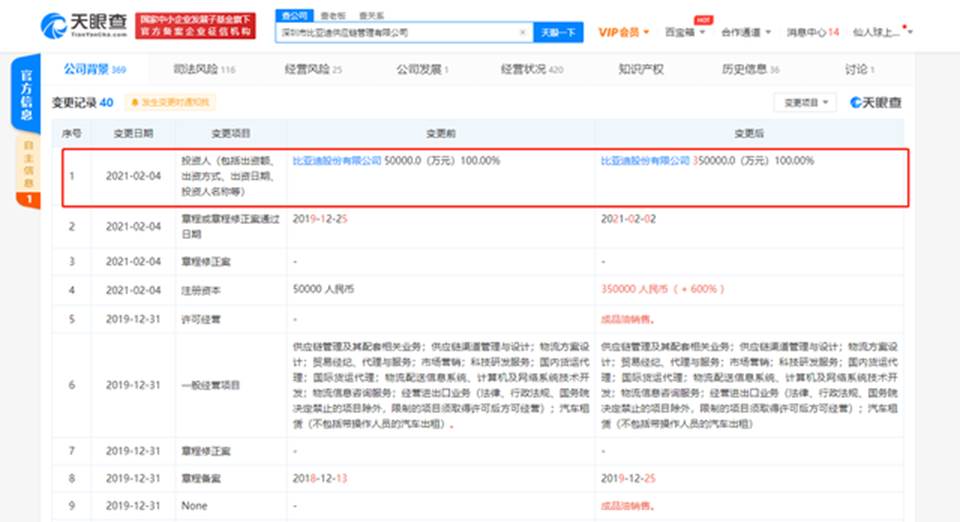Click the 许可经营 item in row 5
This screenshot has height=522, width=960.
[201, 319]
